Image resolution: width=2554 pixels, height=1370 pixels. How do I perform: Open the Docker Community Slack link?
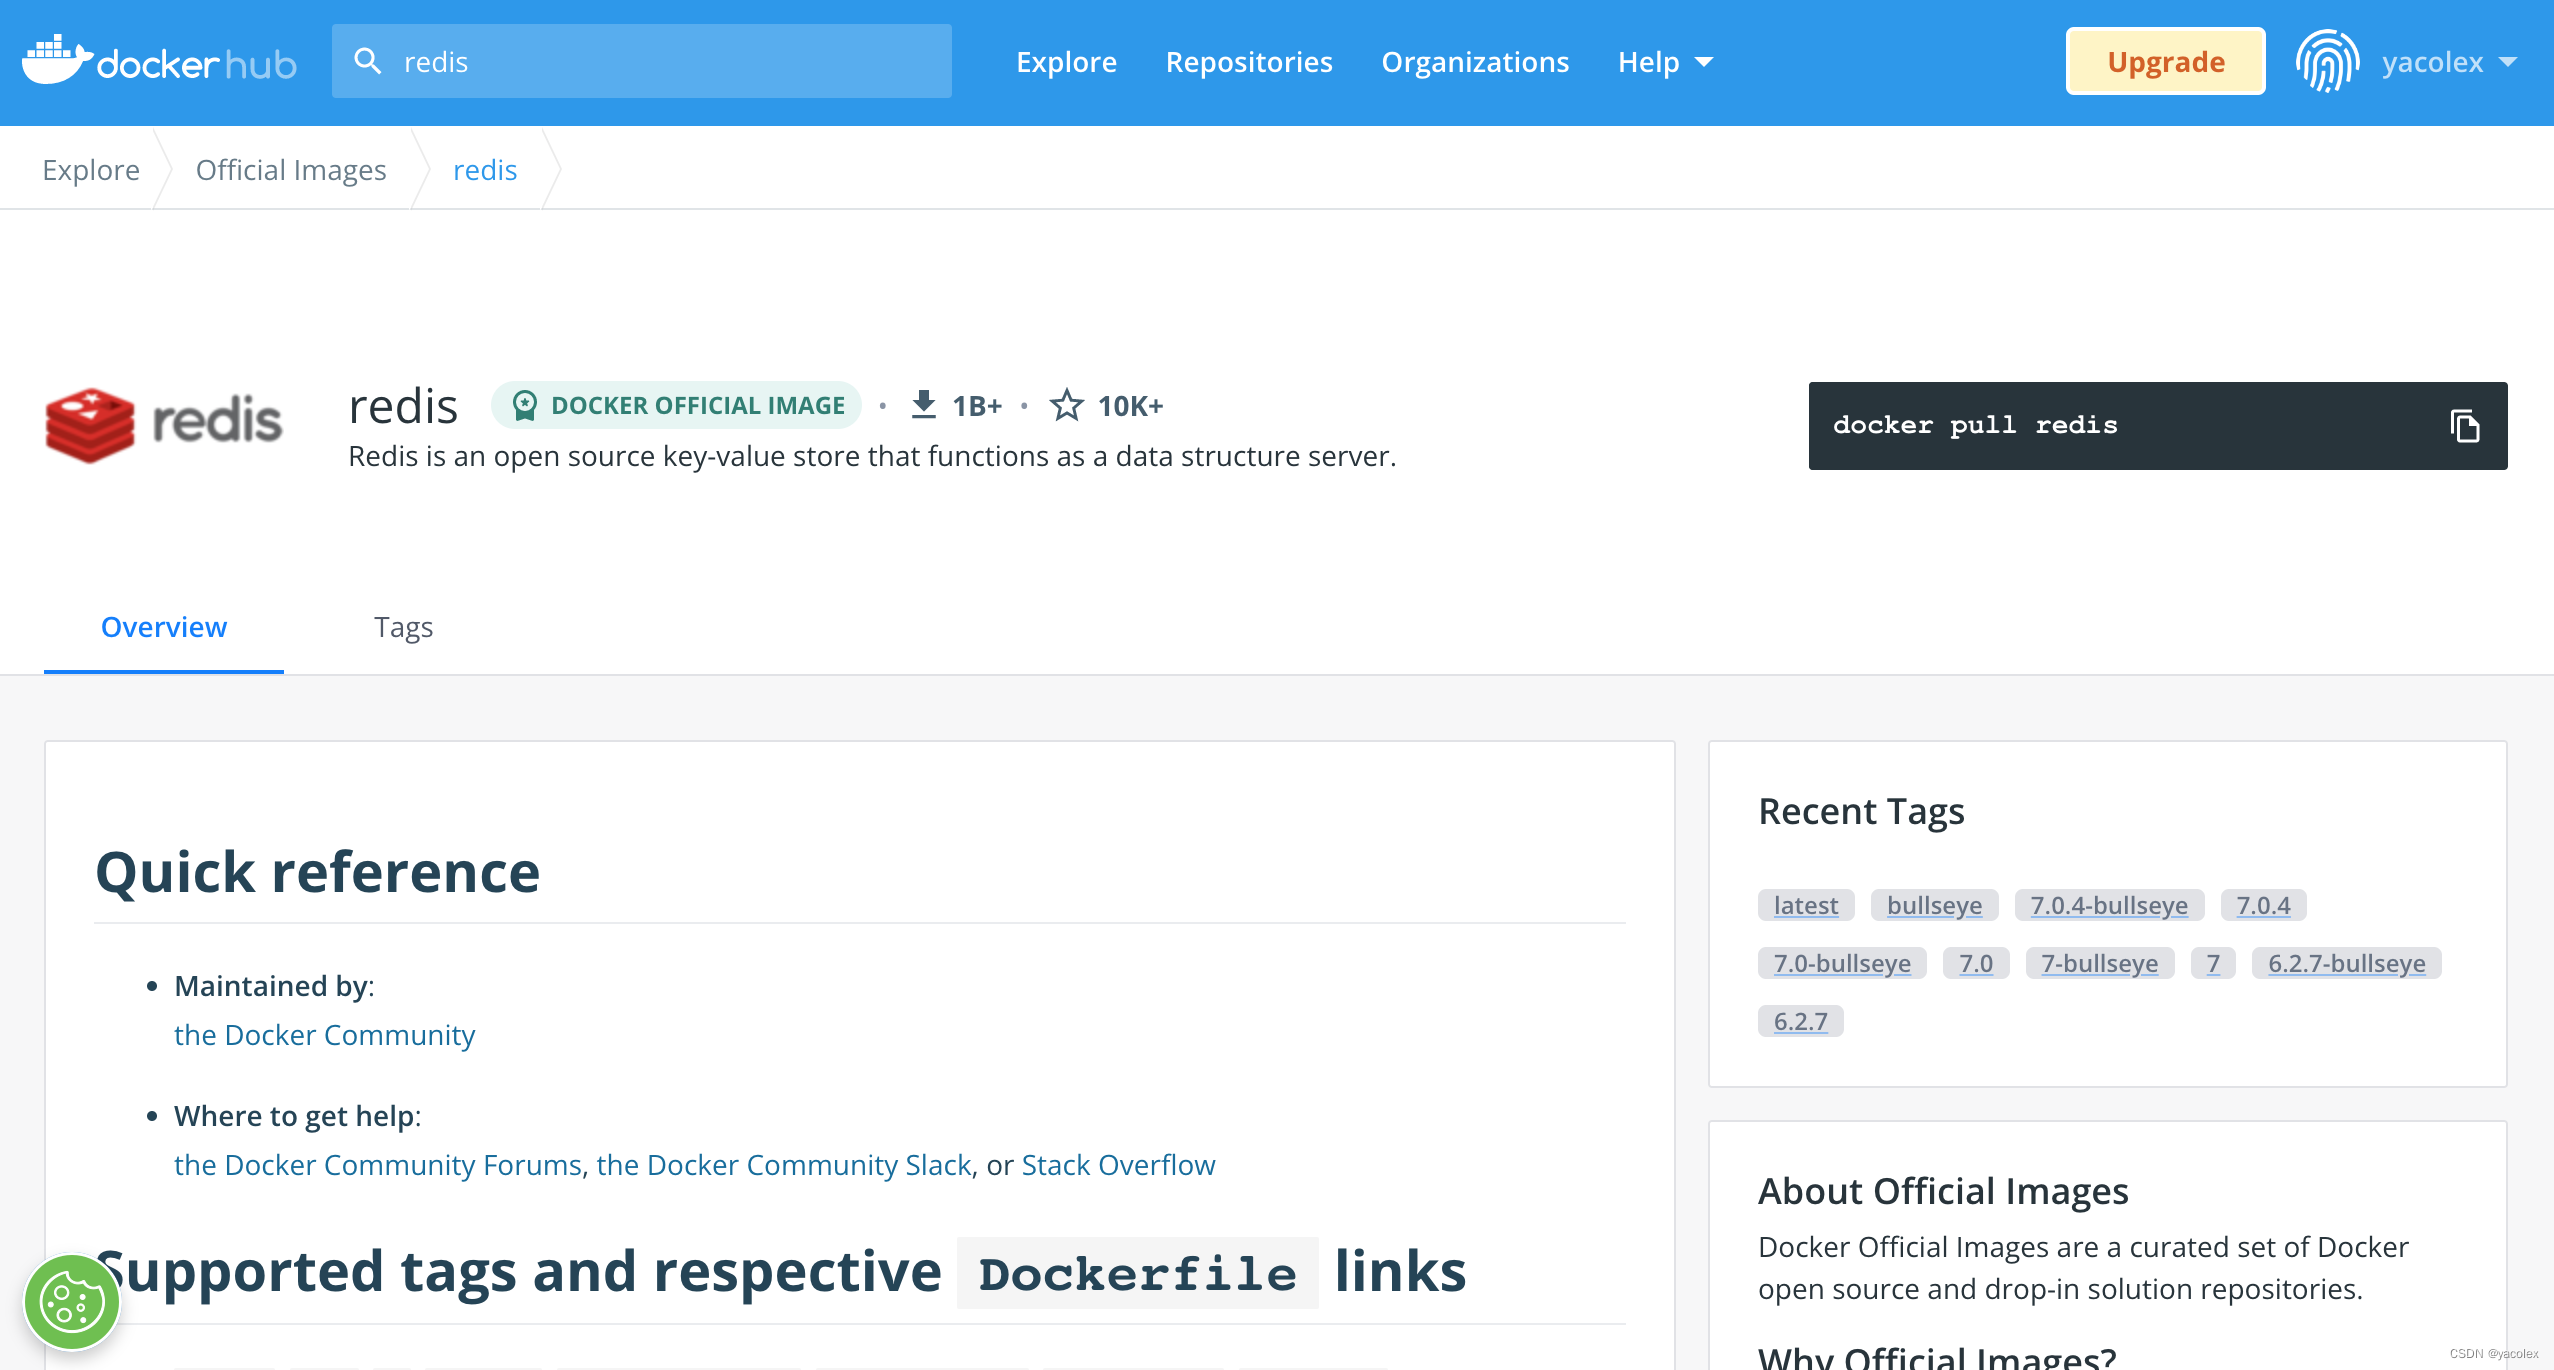(784, 1165)
